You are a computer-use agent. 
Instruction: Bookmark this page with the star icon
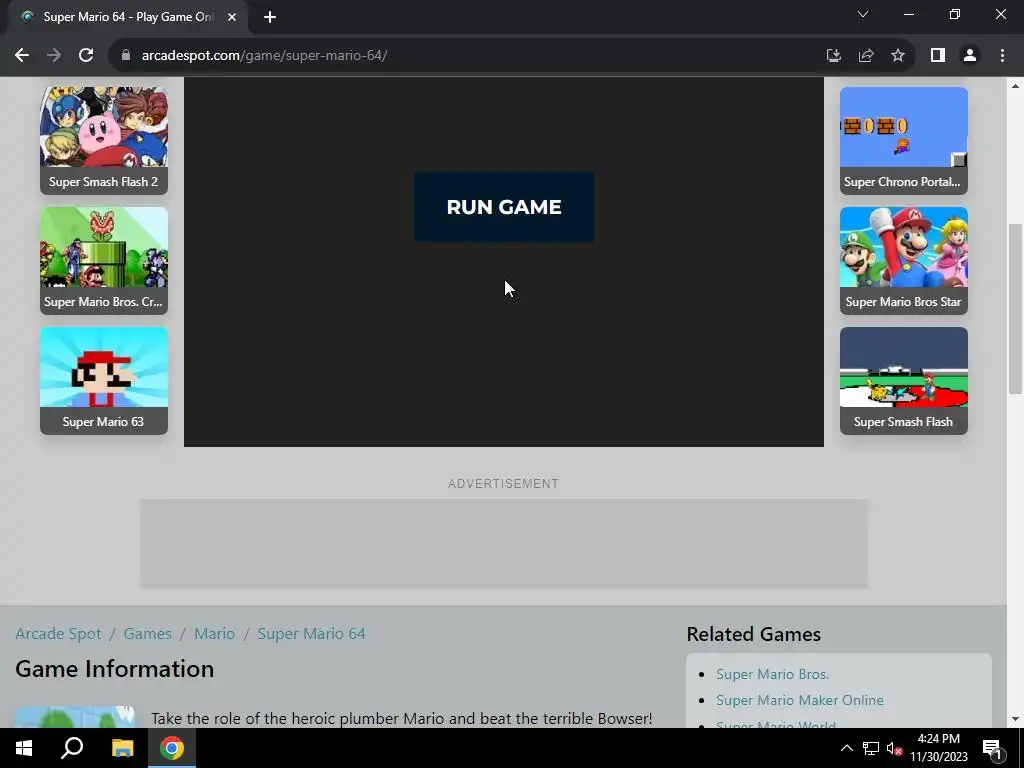[898, 56]
